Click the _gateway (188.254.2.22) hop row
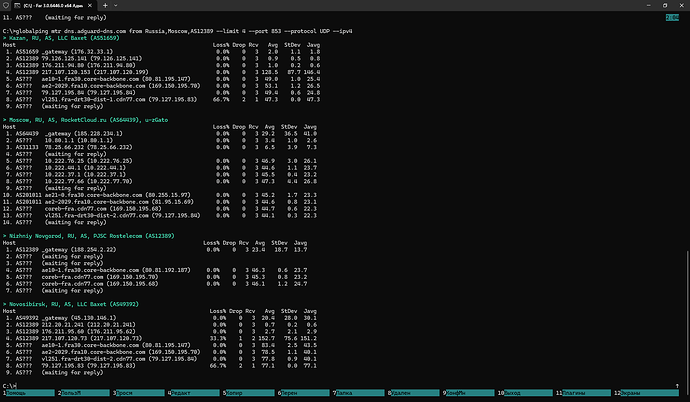The image size is (690, 402). point(156,249)
